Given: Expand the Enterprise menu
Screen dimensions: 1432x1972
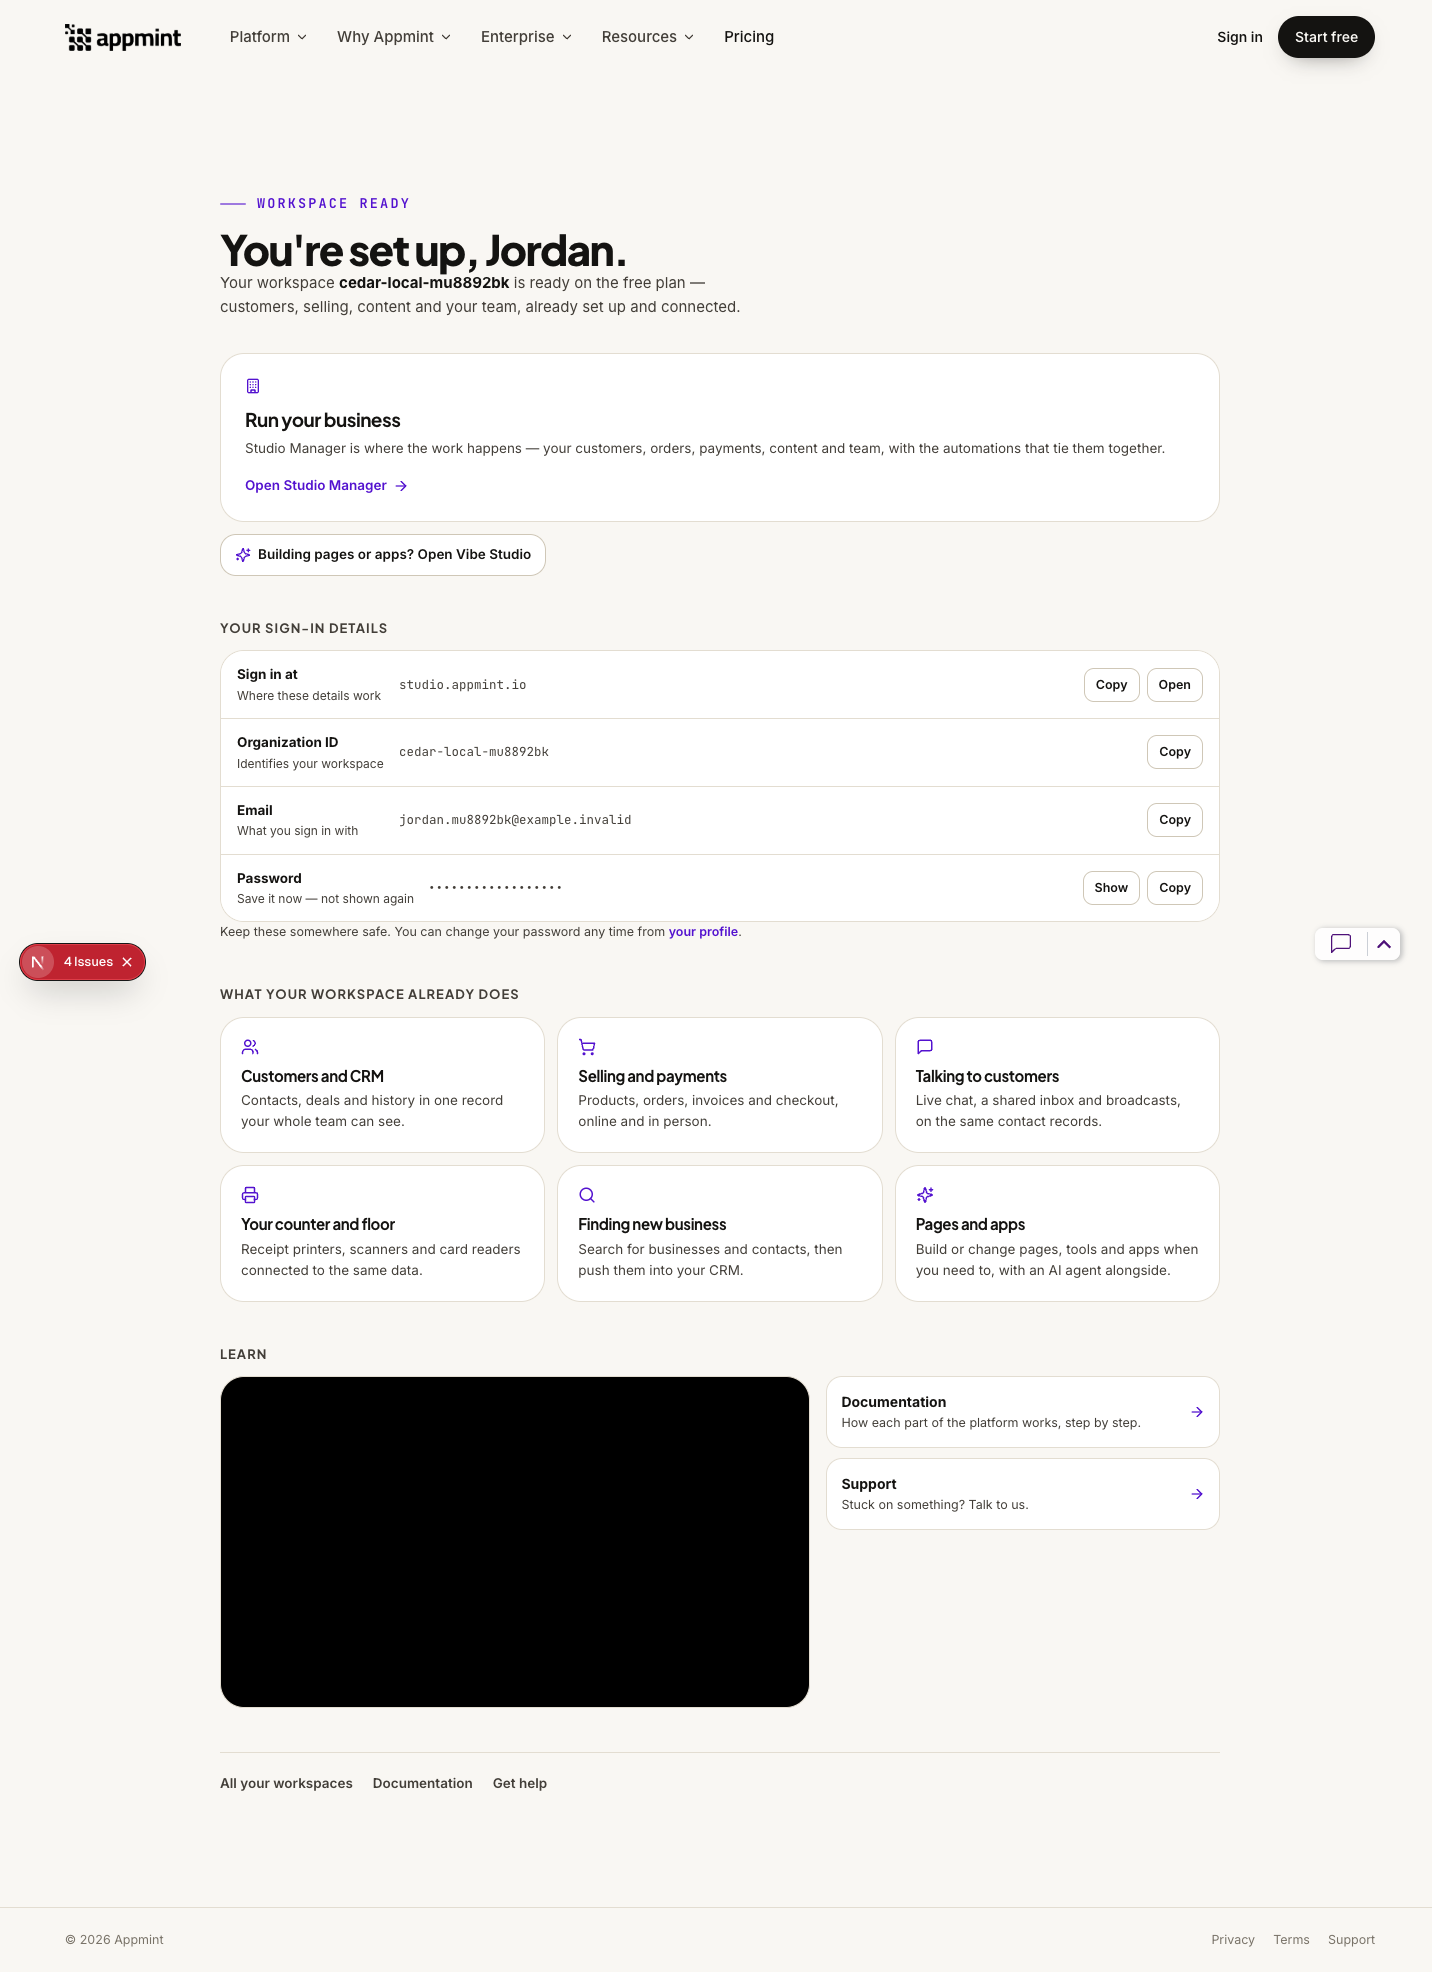Looking at the screenshot, I should click(526, 37).
